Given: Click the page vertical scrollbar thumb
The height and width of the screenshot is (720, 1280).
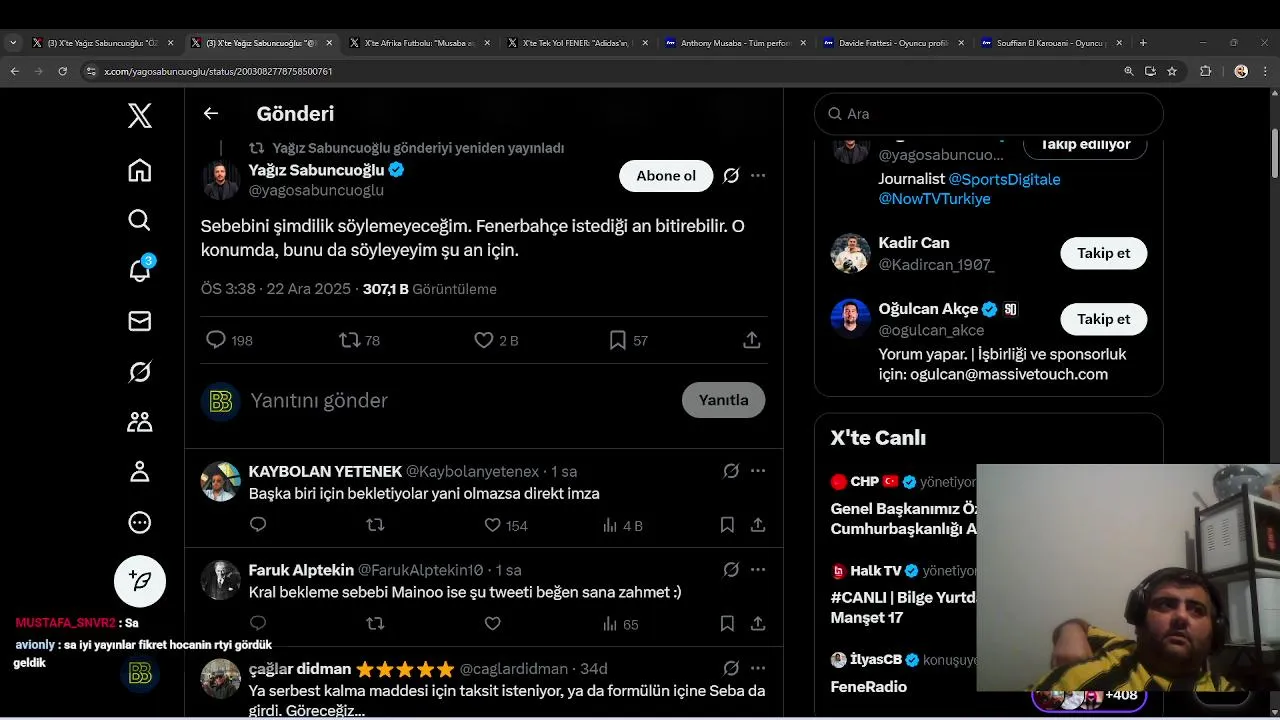Looking at the screenshot, I should pyautogui.click(x=1275, y=153).
